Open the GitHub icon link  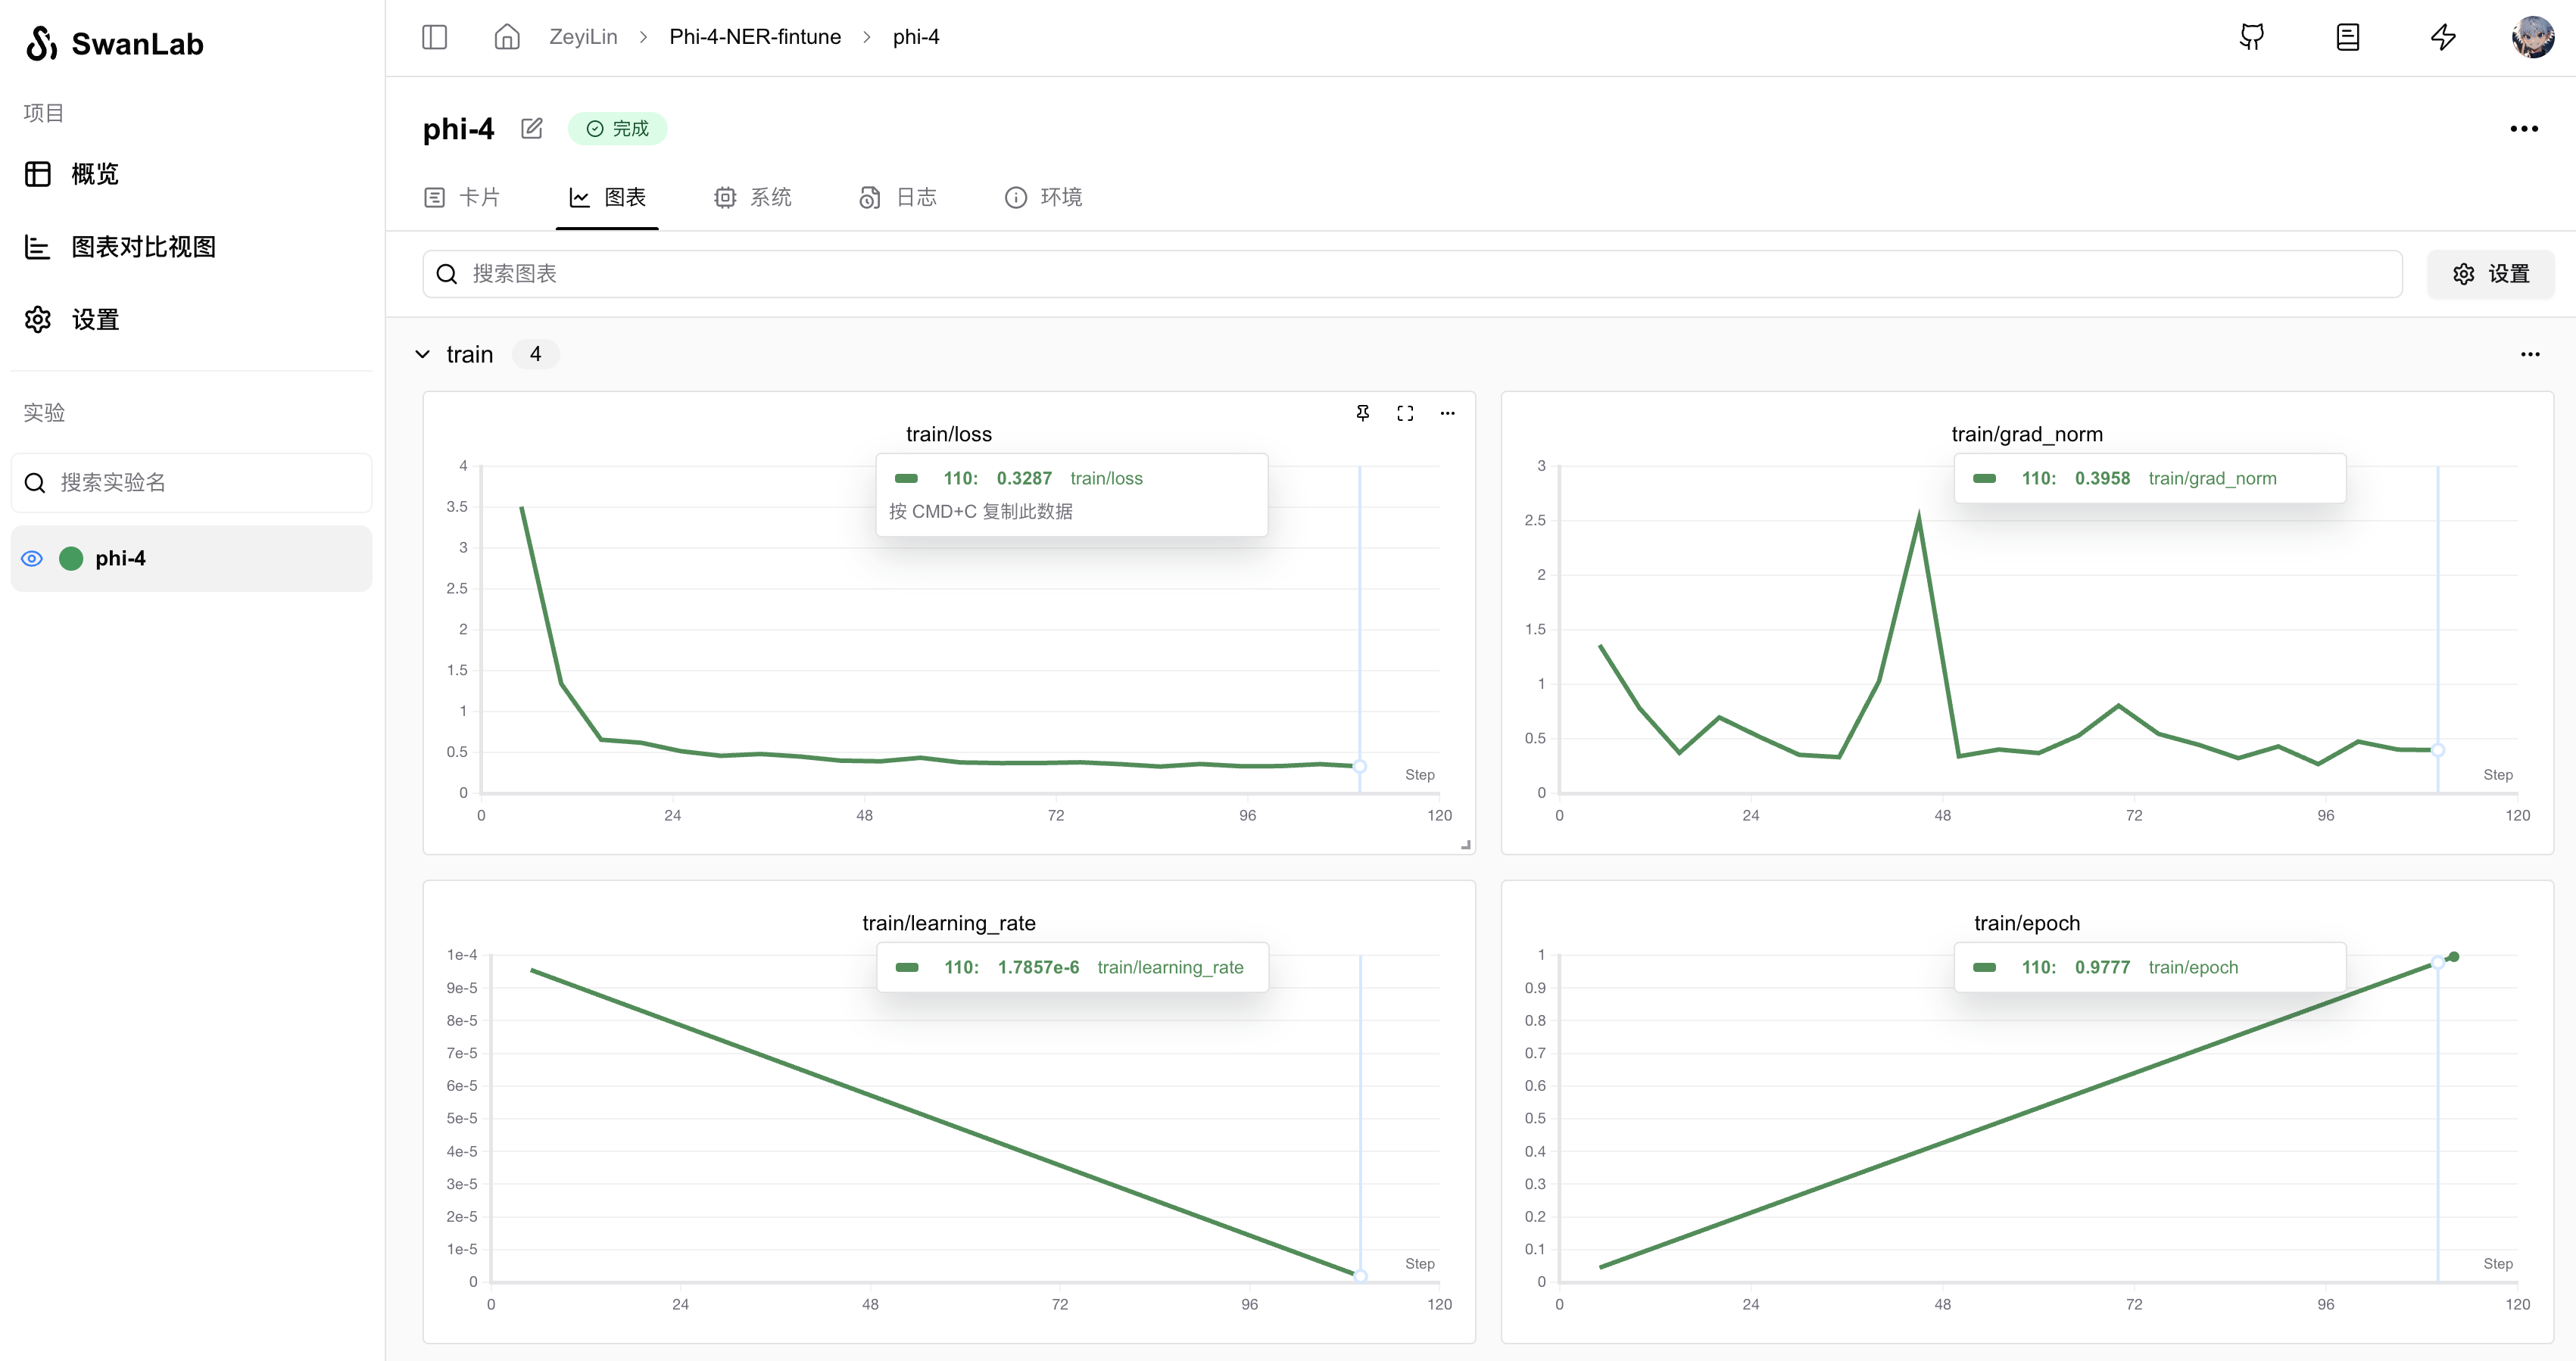(x=2252, y=37)
